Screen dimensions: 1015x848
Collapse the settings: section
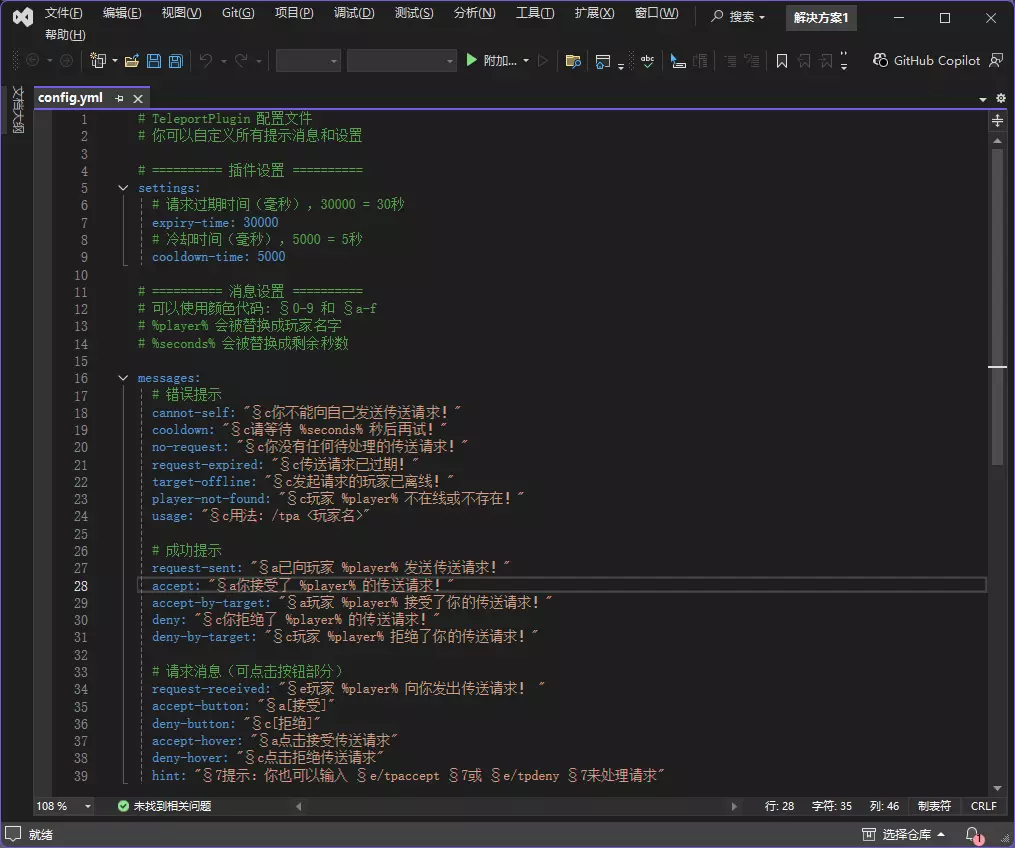[123, 188]
